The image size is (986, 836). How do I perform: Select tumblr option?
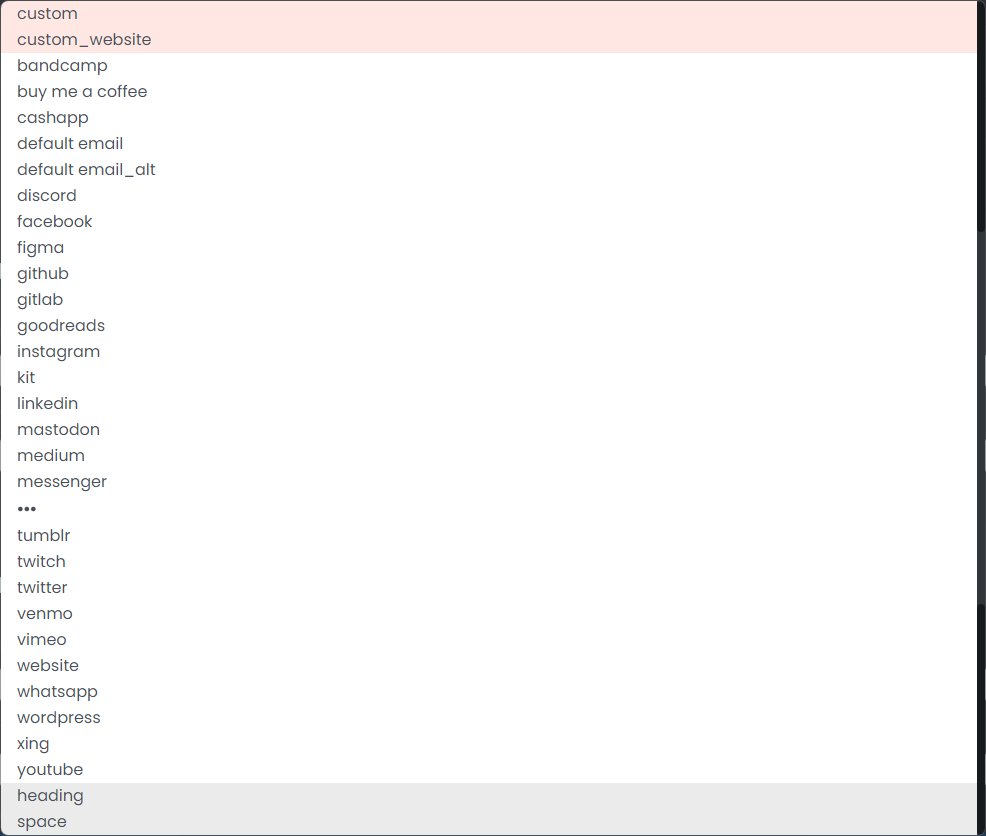pyautogui.click(x=489, y=535)
